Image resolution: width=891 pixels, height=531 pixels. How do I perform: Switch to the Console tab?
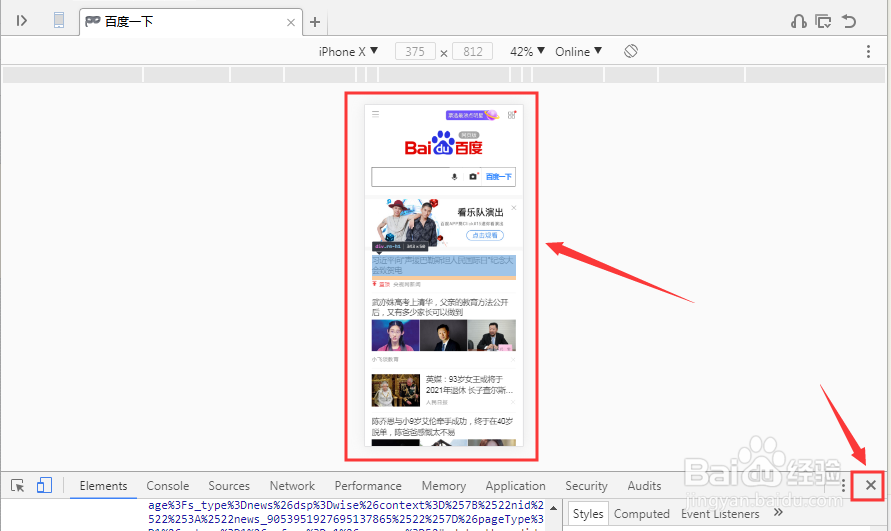tap(168, 486)
